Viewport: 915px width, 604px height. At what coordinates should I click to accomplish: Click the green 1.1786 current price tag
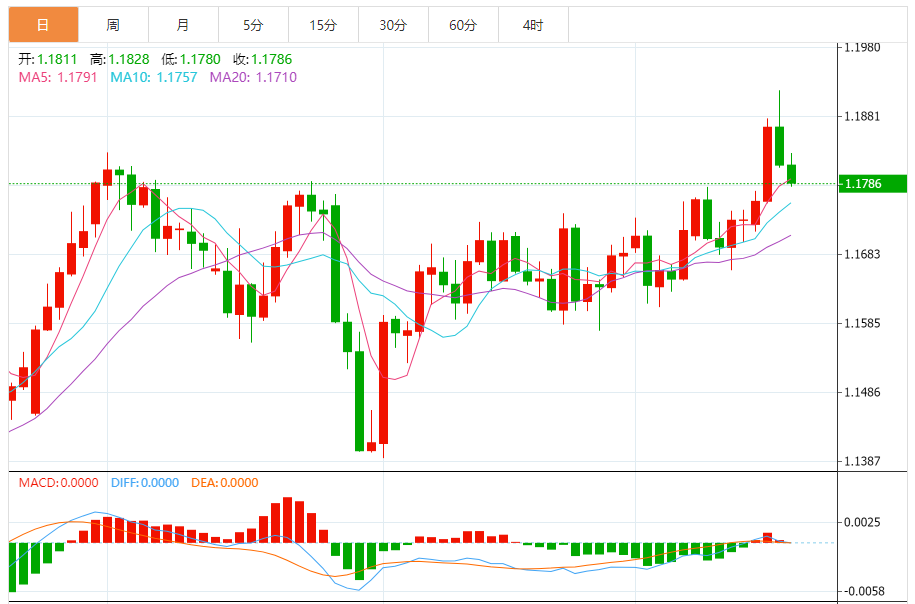pos(872,184)
